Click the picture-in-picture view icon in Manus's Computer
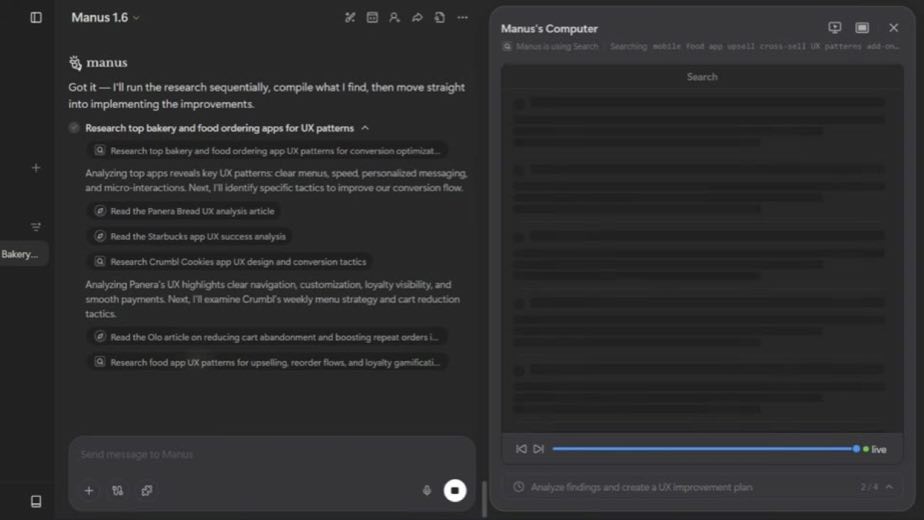 pyautogui.click(x=862, y=28)
